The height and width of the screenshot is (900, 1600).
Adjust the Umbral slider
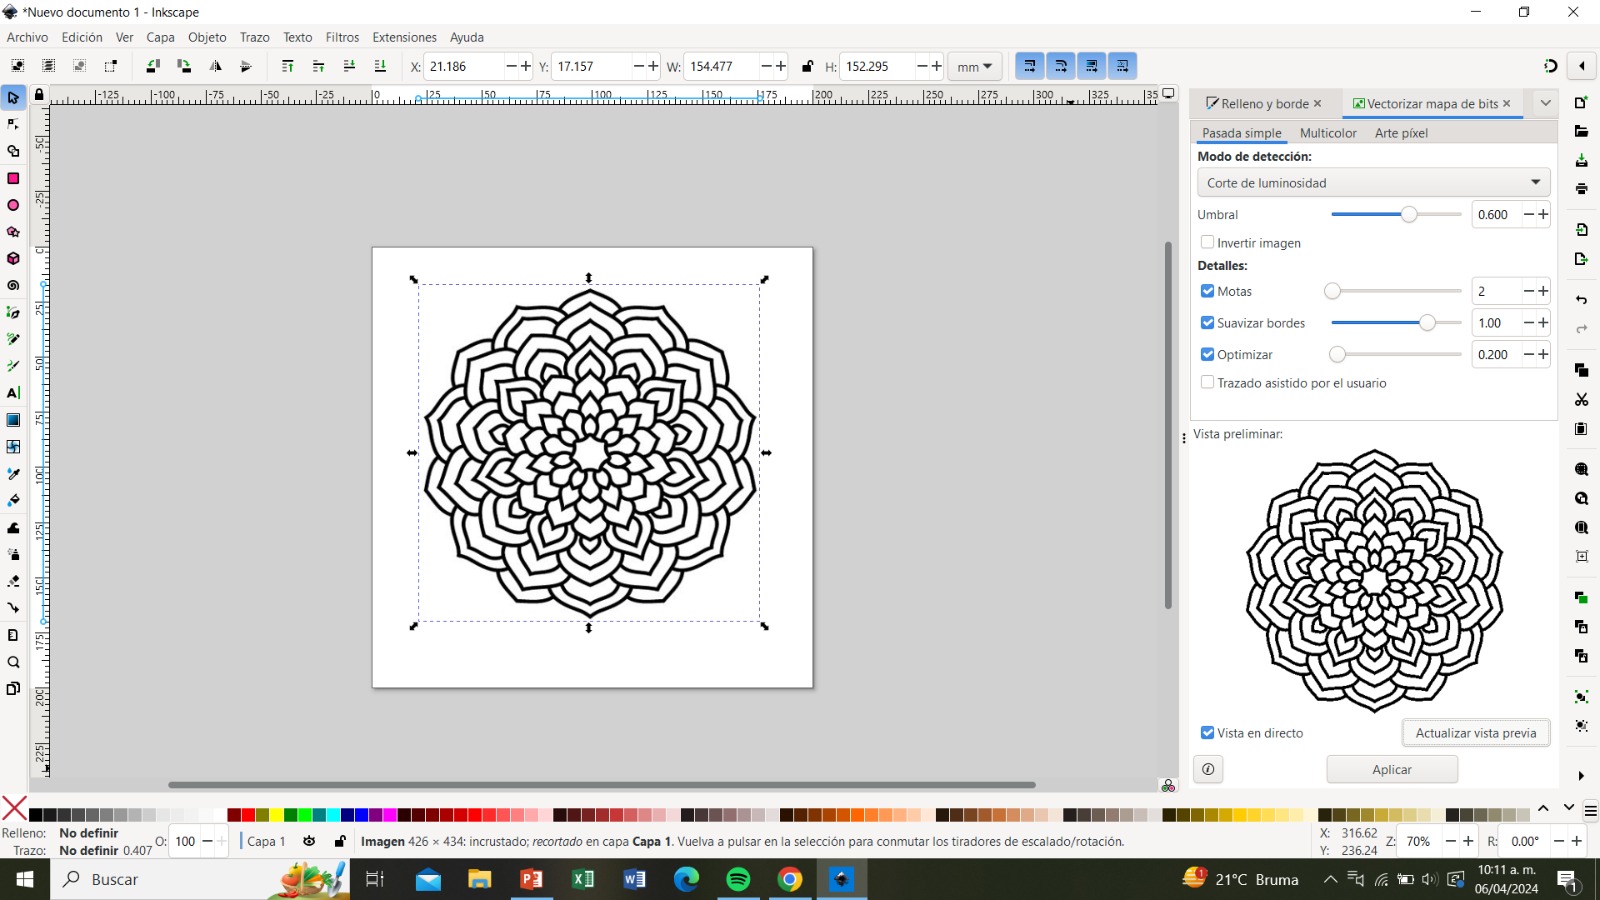pos(1396,214)
